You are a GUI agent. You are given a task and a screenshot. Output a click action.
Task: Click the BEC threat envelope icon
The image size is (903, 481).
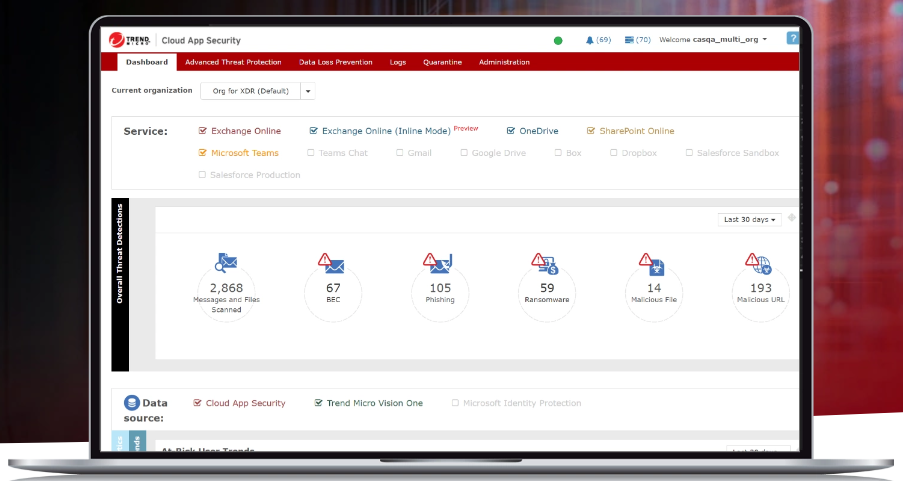pyautogui.click(x=331, y=263)
